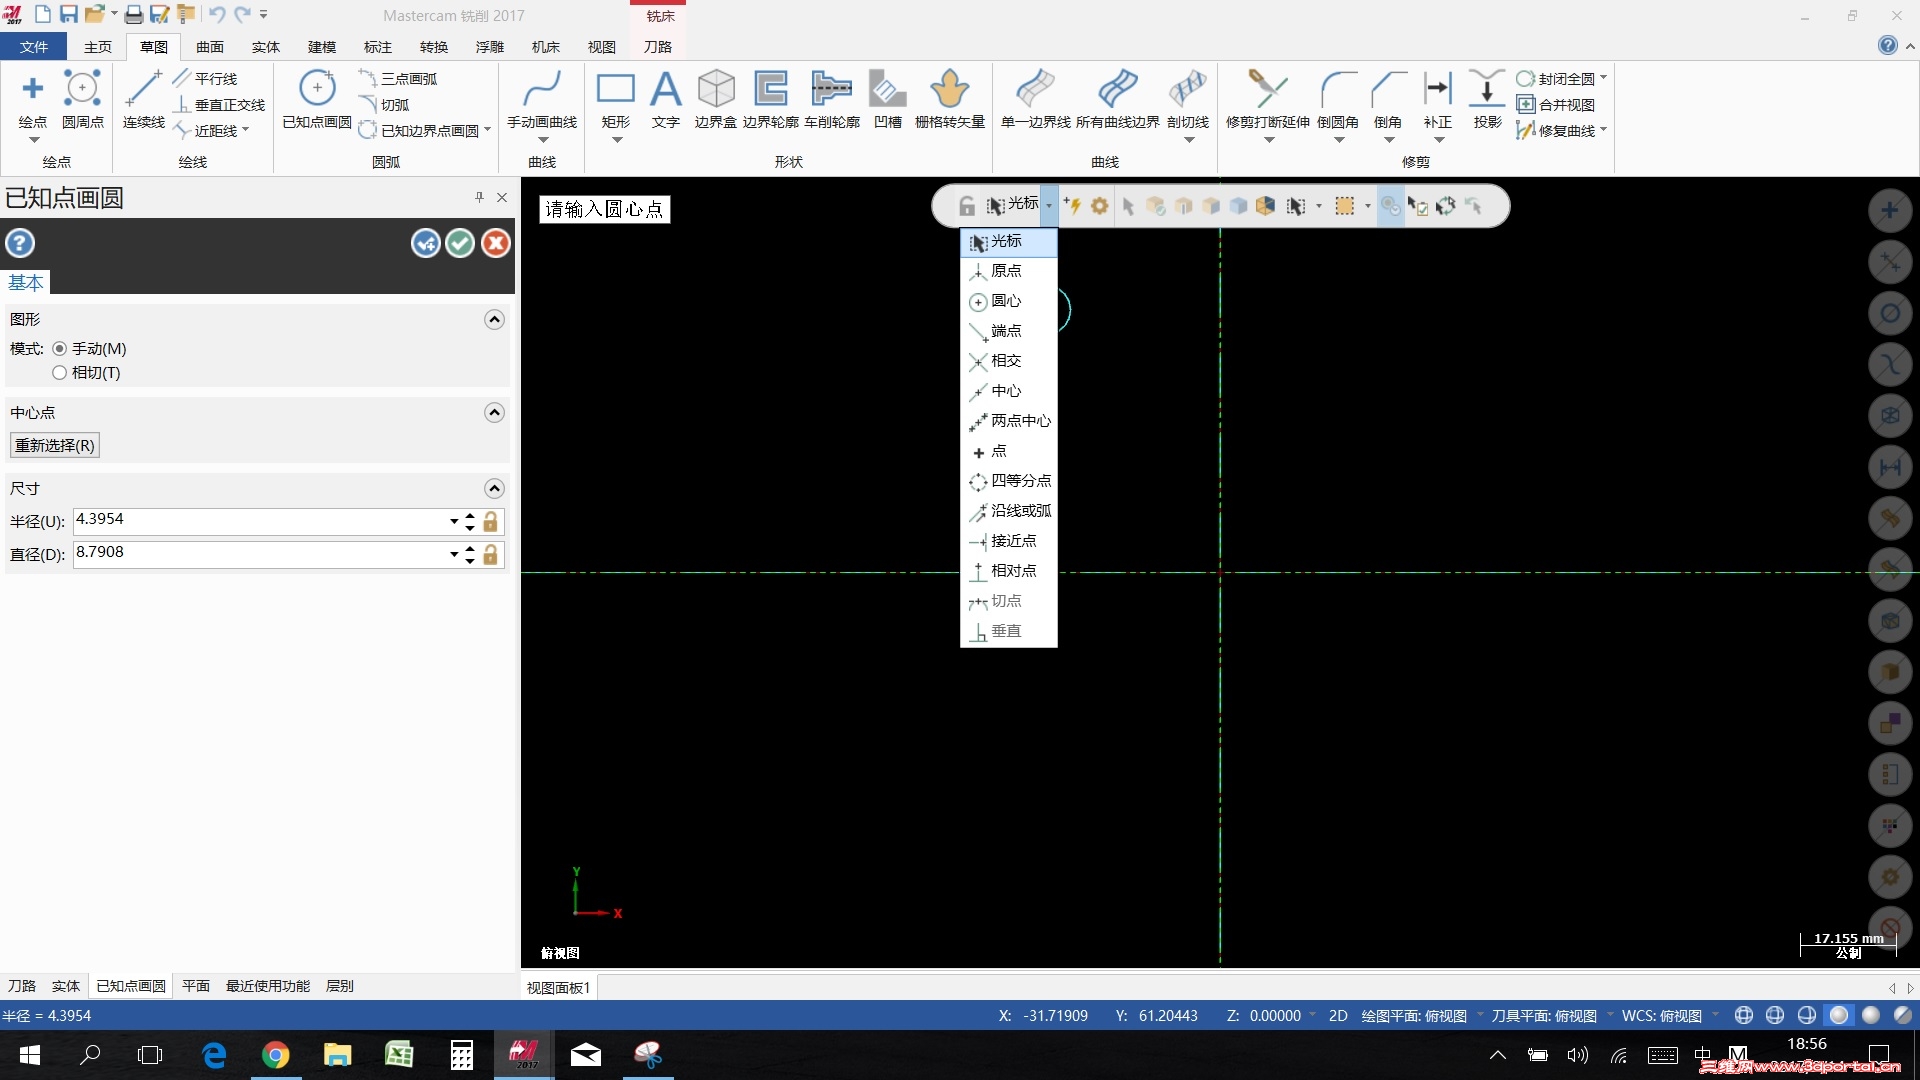Viewport: 1920px width, 1080px height.
Task: Click the green OK checkmark button
Action: pyautogui.click(x=460, y=243)
